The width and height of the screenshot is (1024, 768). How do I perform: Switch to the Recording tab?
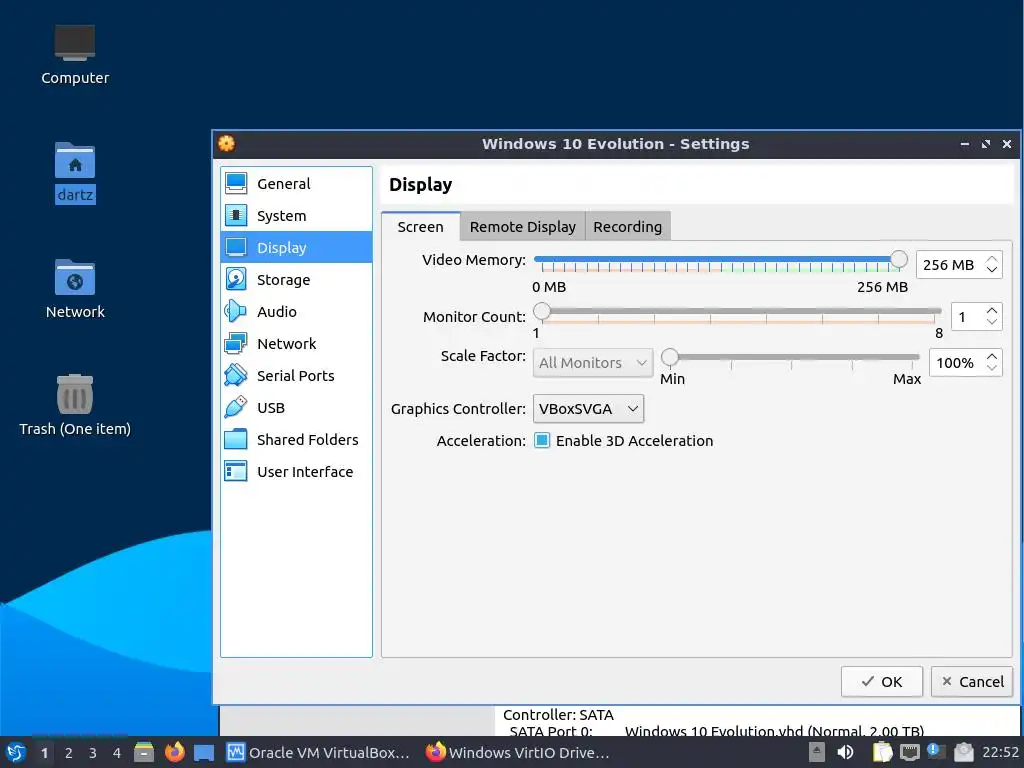(628, 227)
